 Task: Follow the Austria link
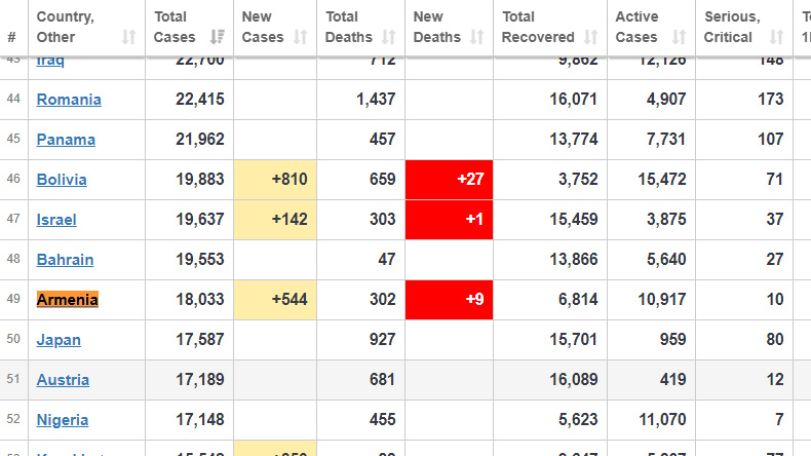pyautogui.click(x=63, y=380)
